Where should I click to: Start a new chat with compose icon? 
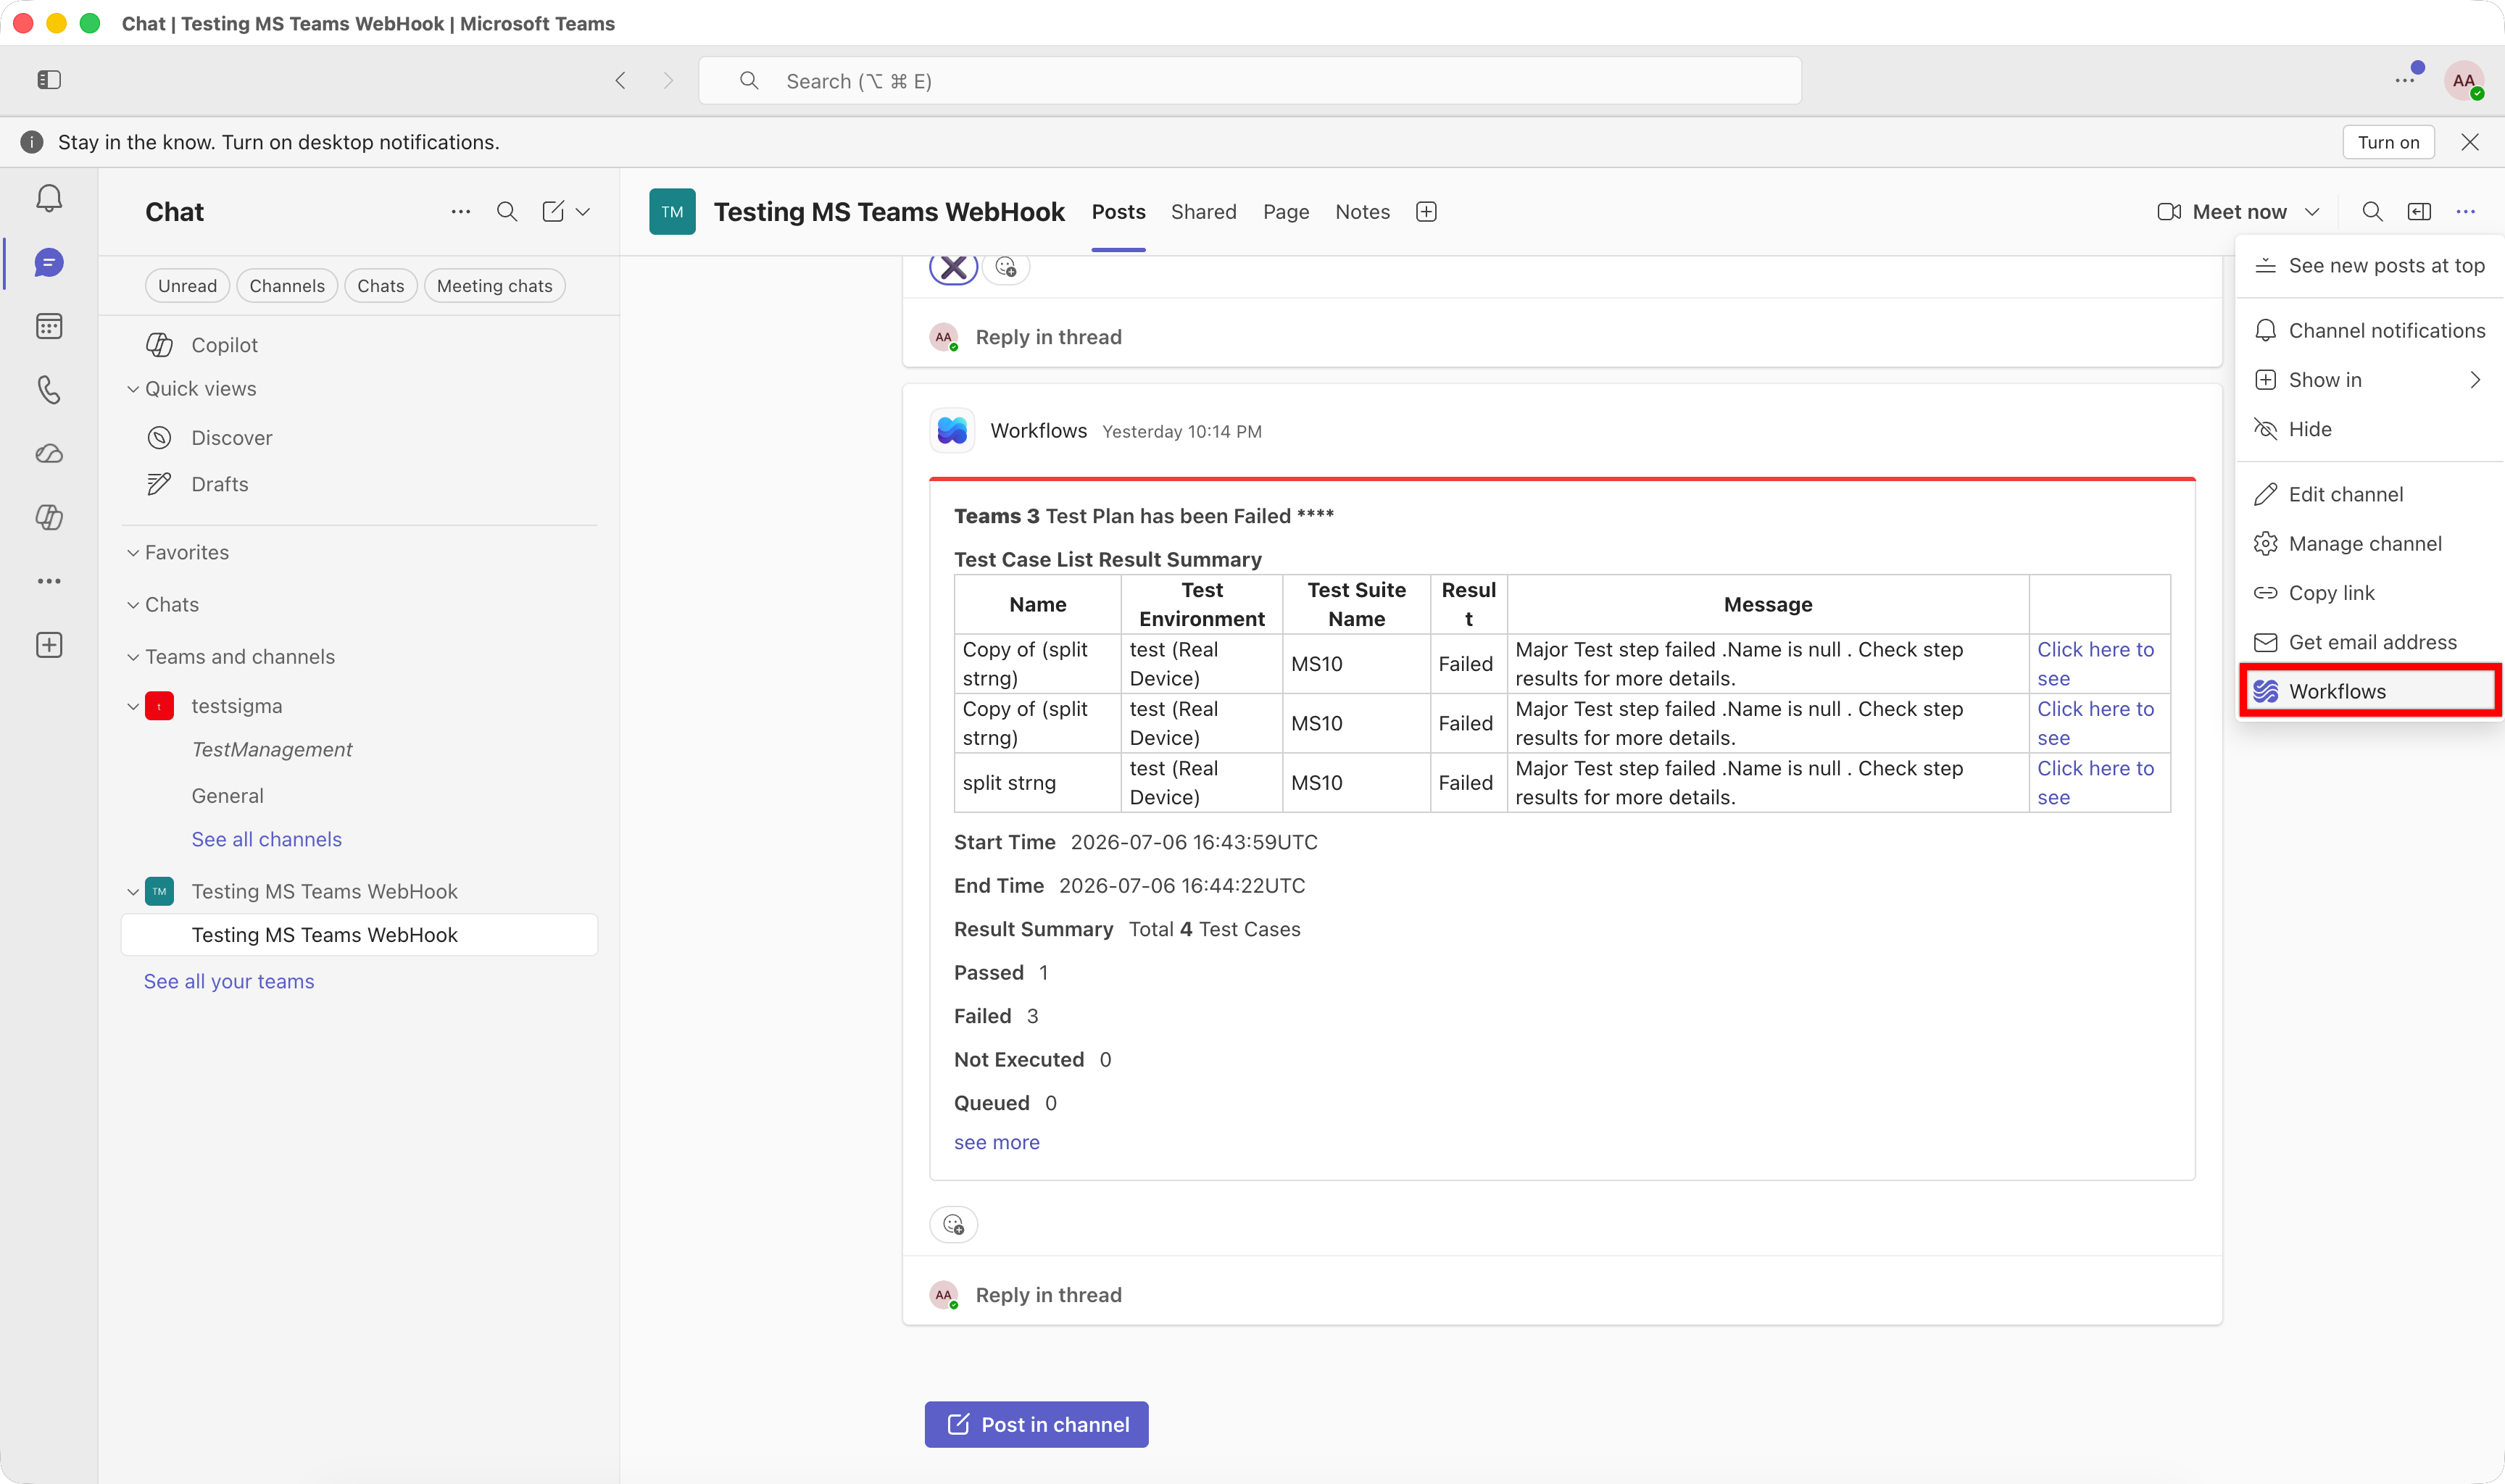tap(553, 212)
